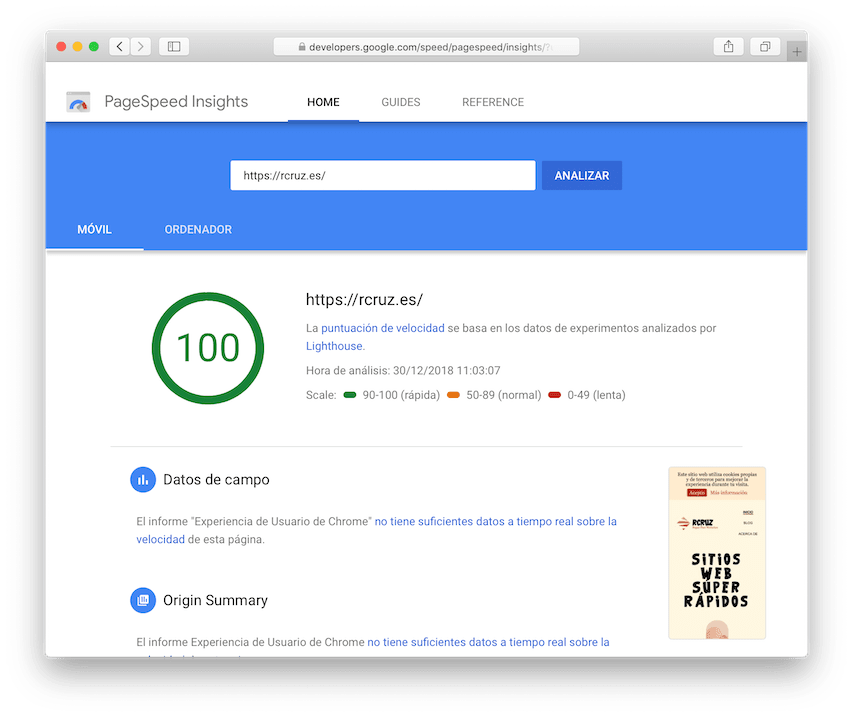The image size is (853, 717).
Task: Open Origin Summary 'no tiene suficientes datos' link
Action: coord(489,642)
